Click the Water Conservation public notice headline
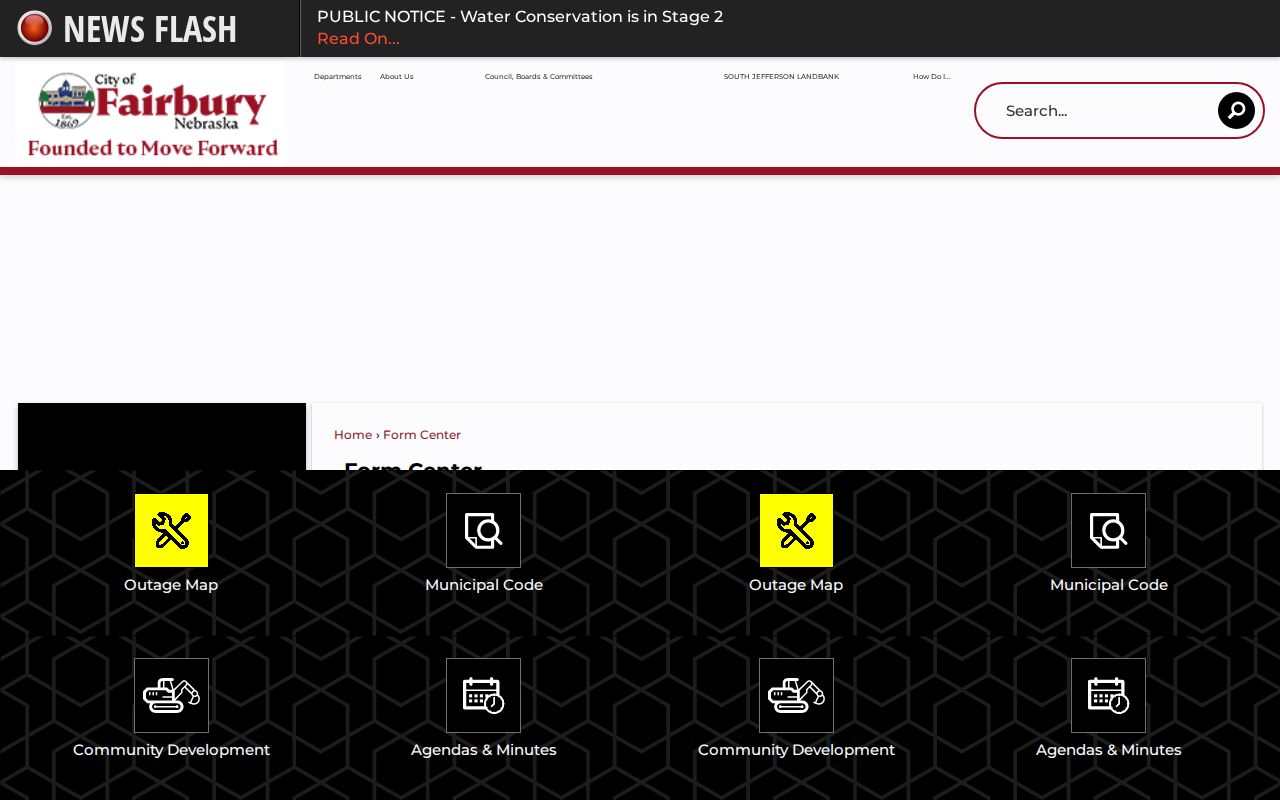 520,17
